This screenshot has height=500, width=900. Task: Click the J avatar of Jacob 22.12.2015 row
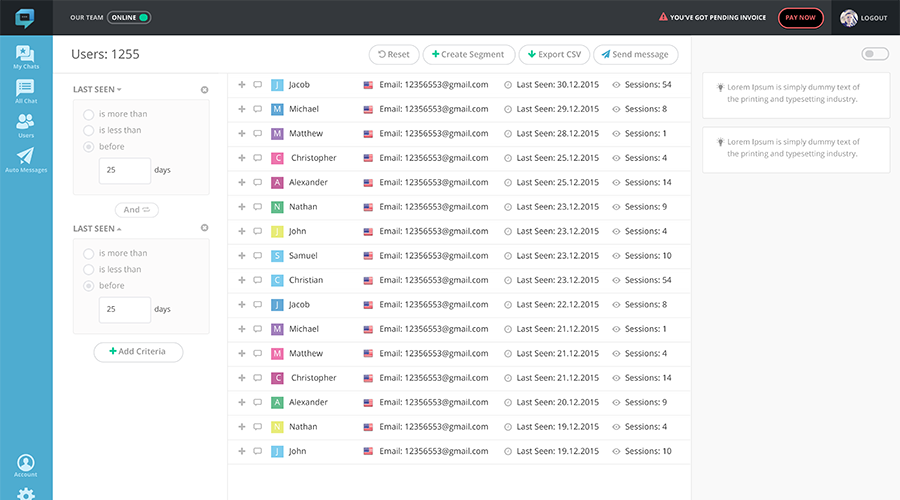pyautogui.click(x=277, y=305)
